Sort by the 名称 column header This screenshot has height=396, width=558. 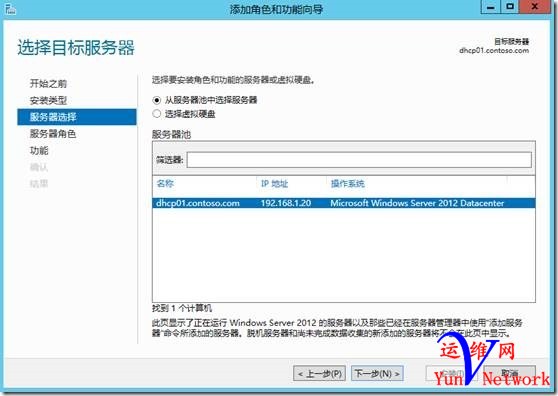coord(165,184)
